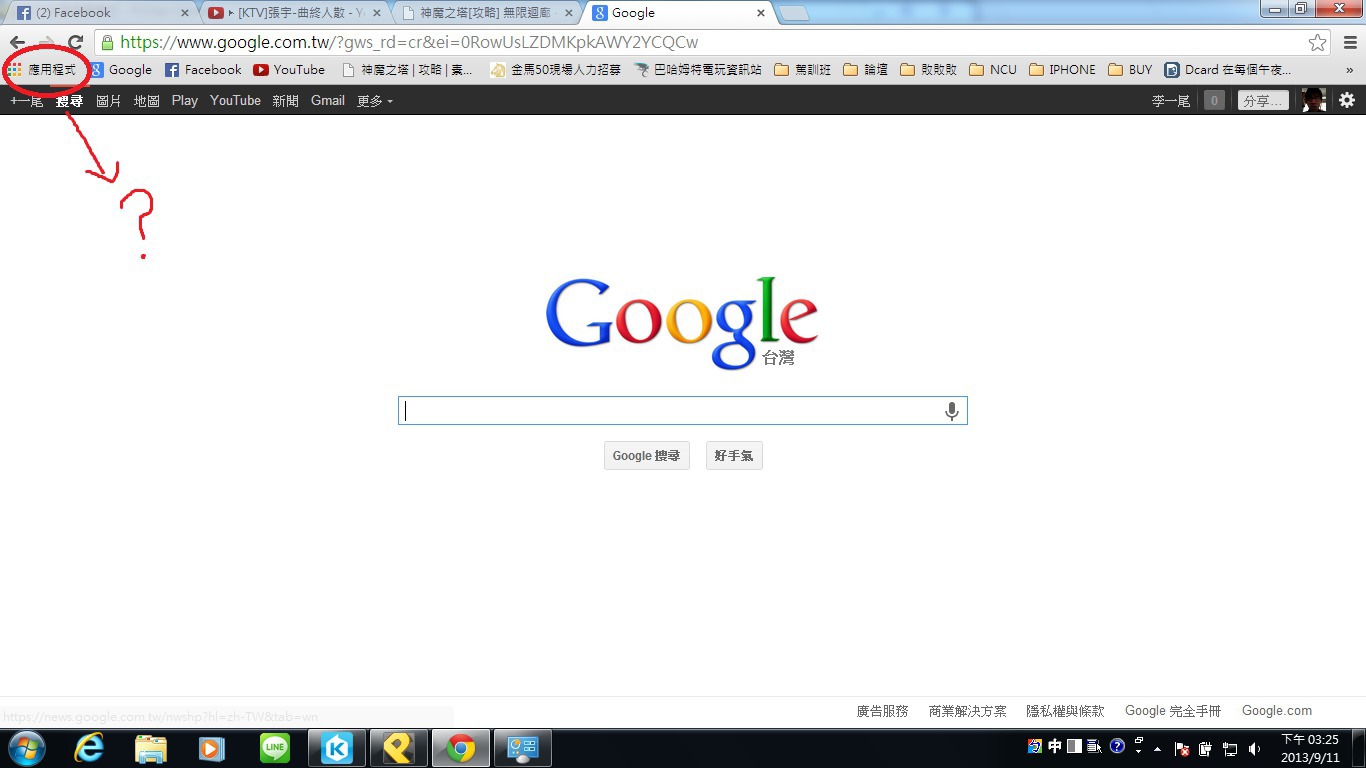Expand the 更多 dropdown in Google bar
The image size is (1366, 768).
tap(375, 100)
